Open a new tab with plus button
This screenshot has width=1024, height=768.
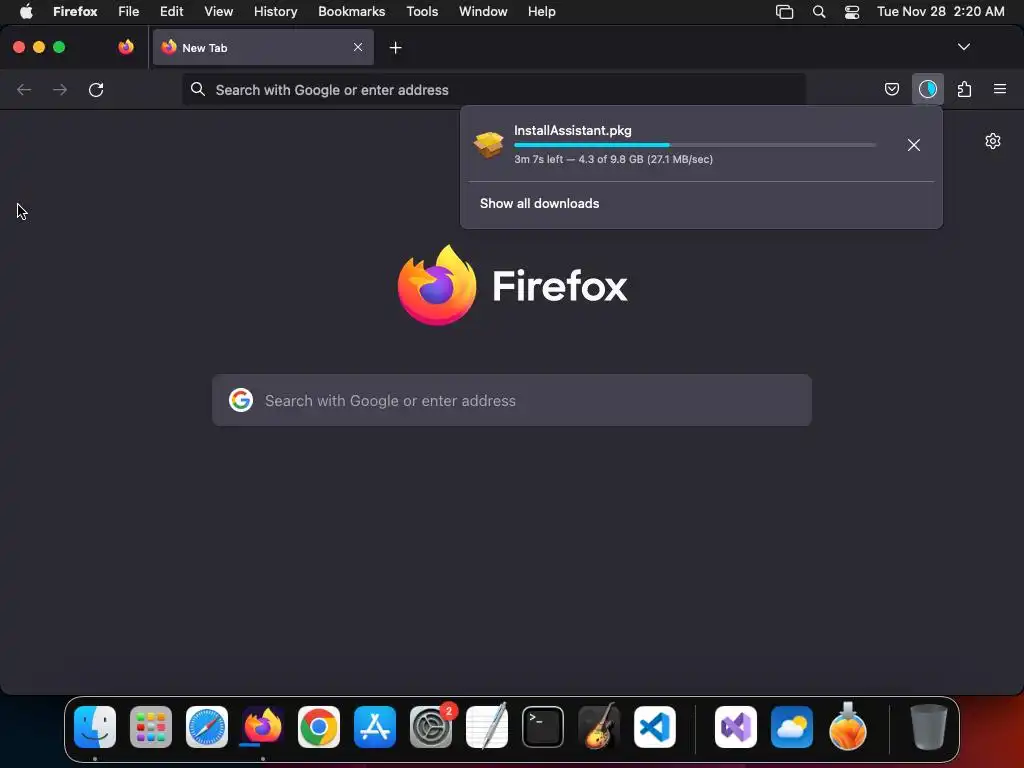click(395, 48)
